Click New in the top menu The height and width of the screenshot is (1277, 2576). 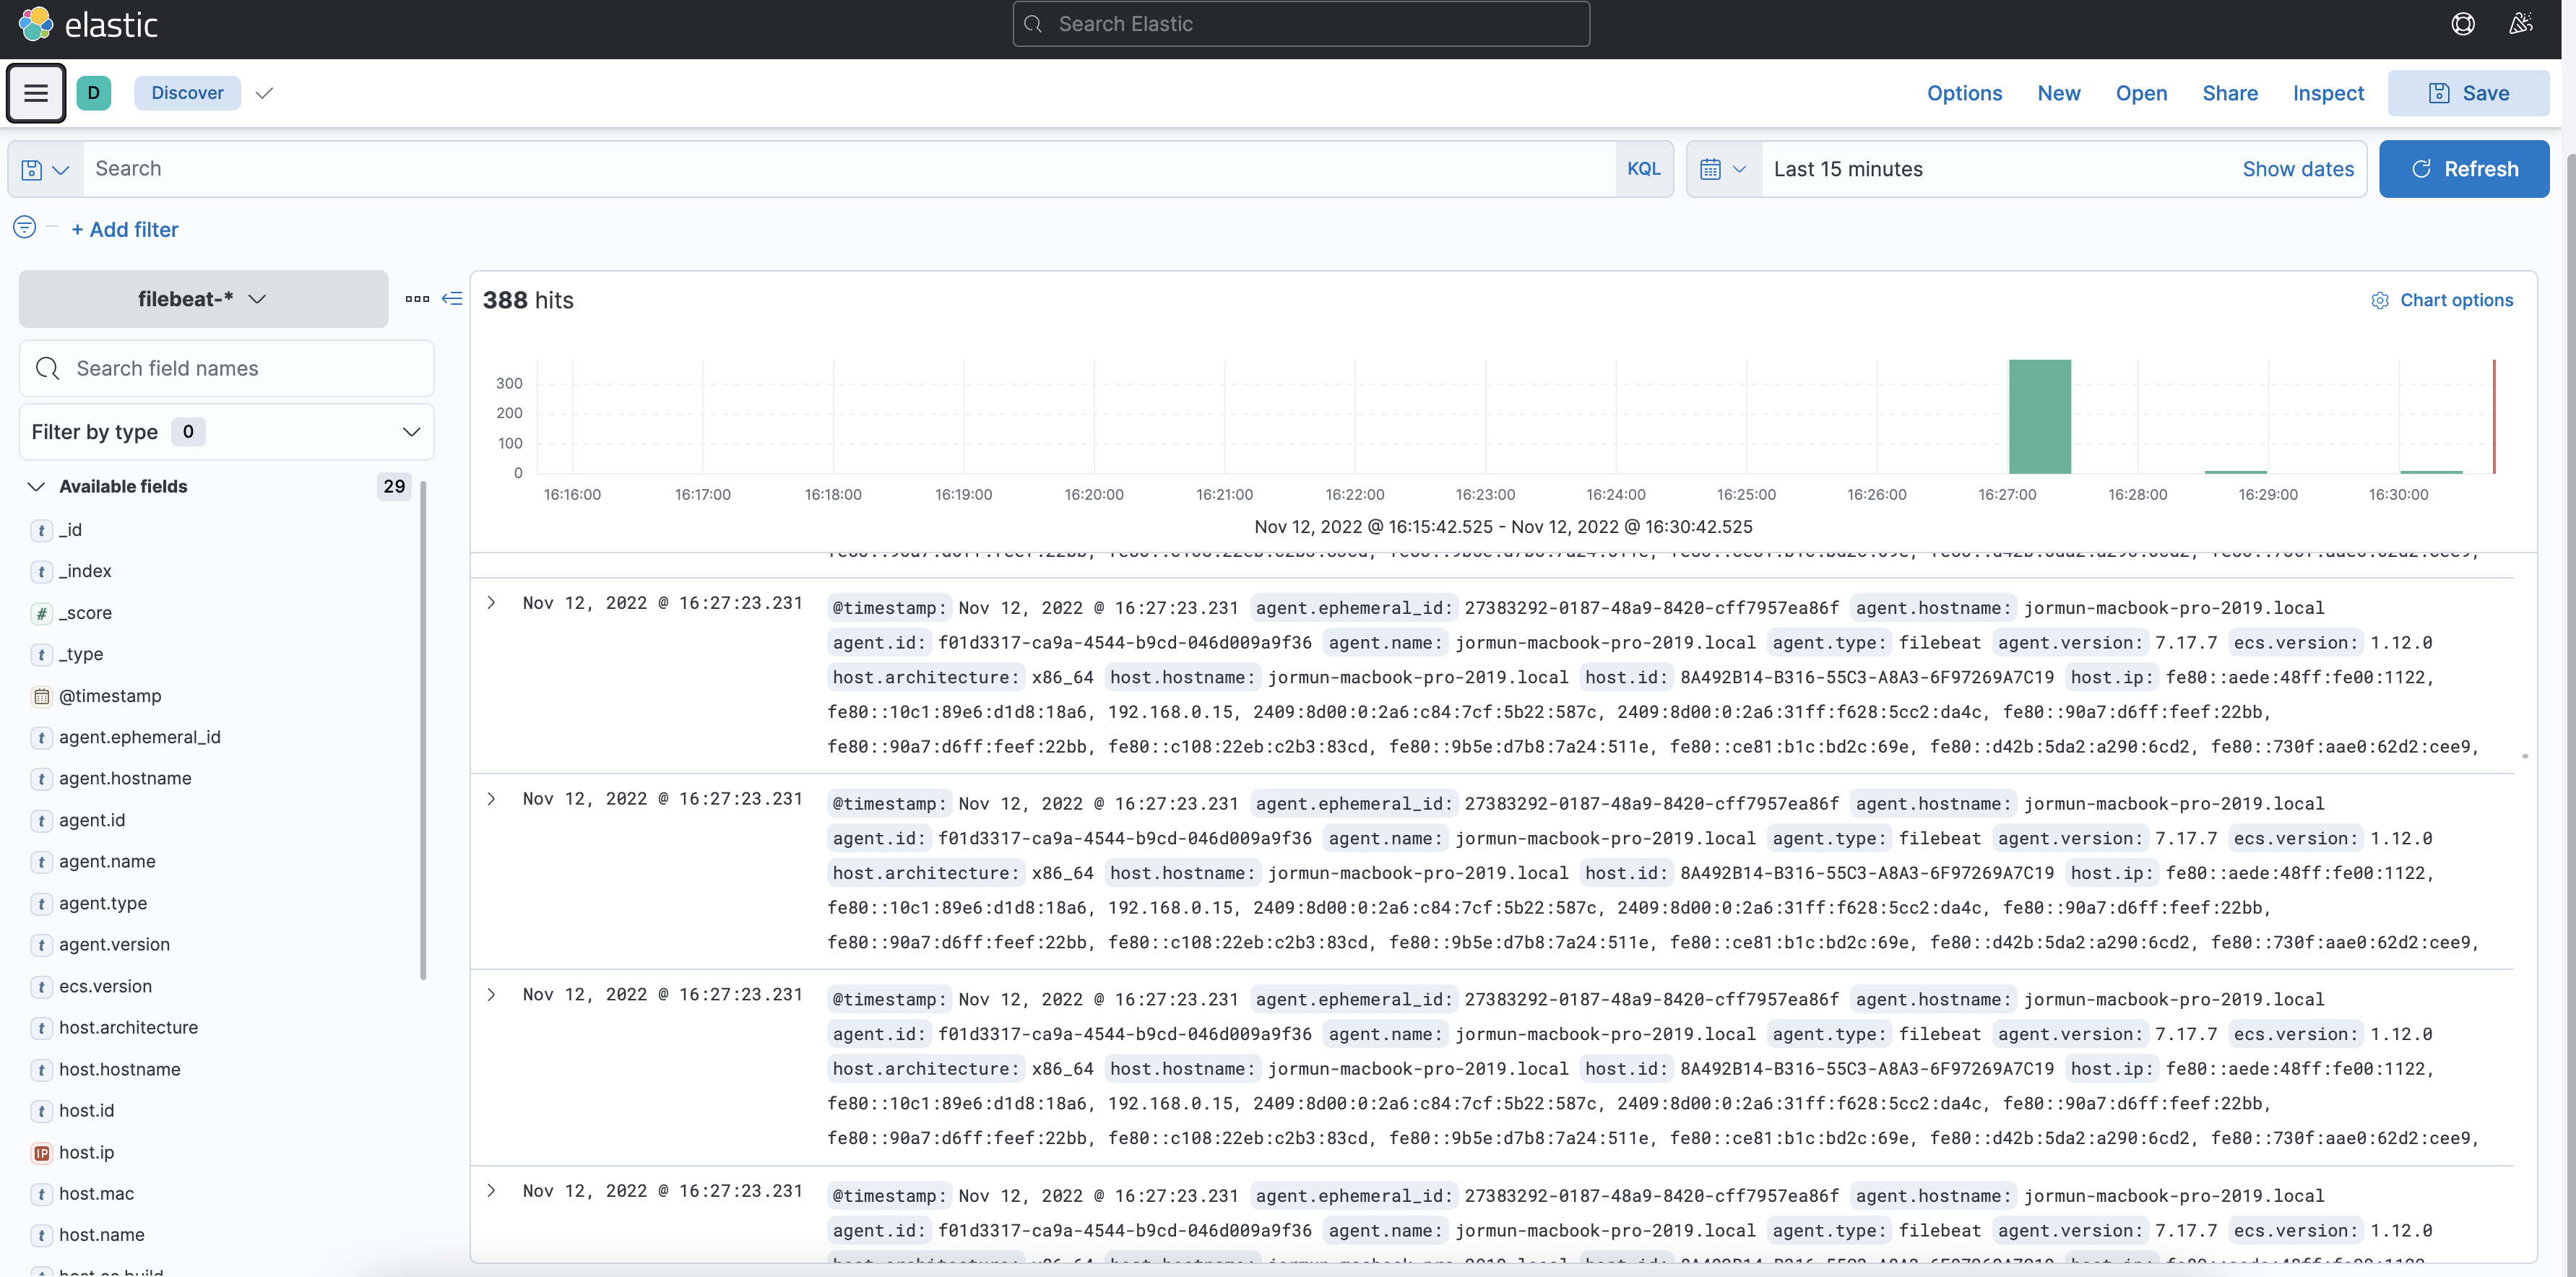2059,93
